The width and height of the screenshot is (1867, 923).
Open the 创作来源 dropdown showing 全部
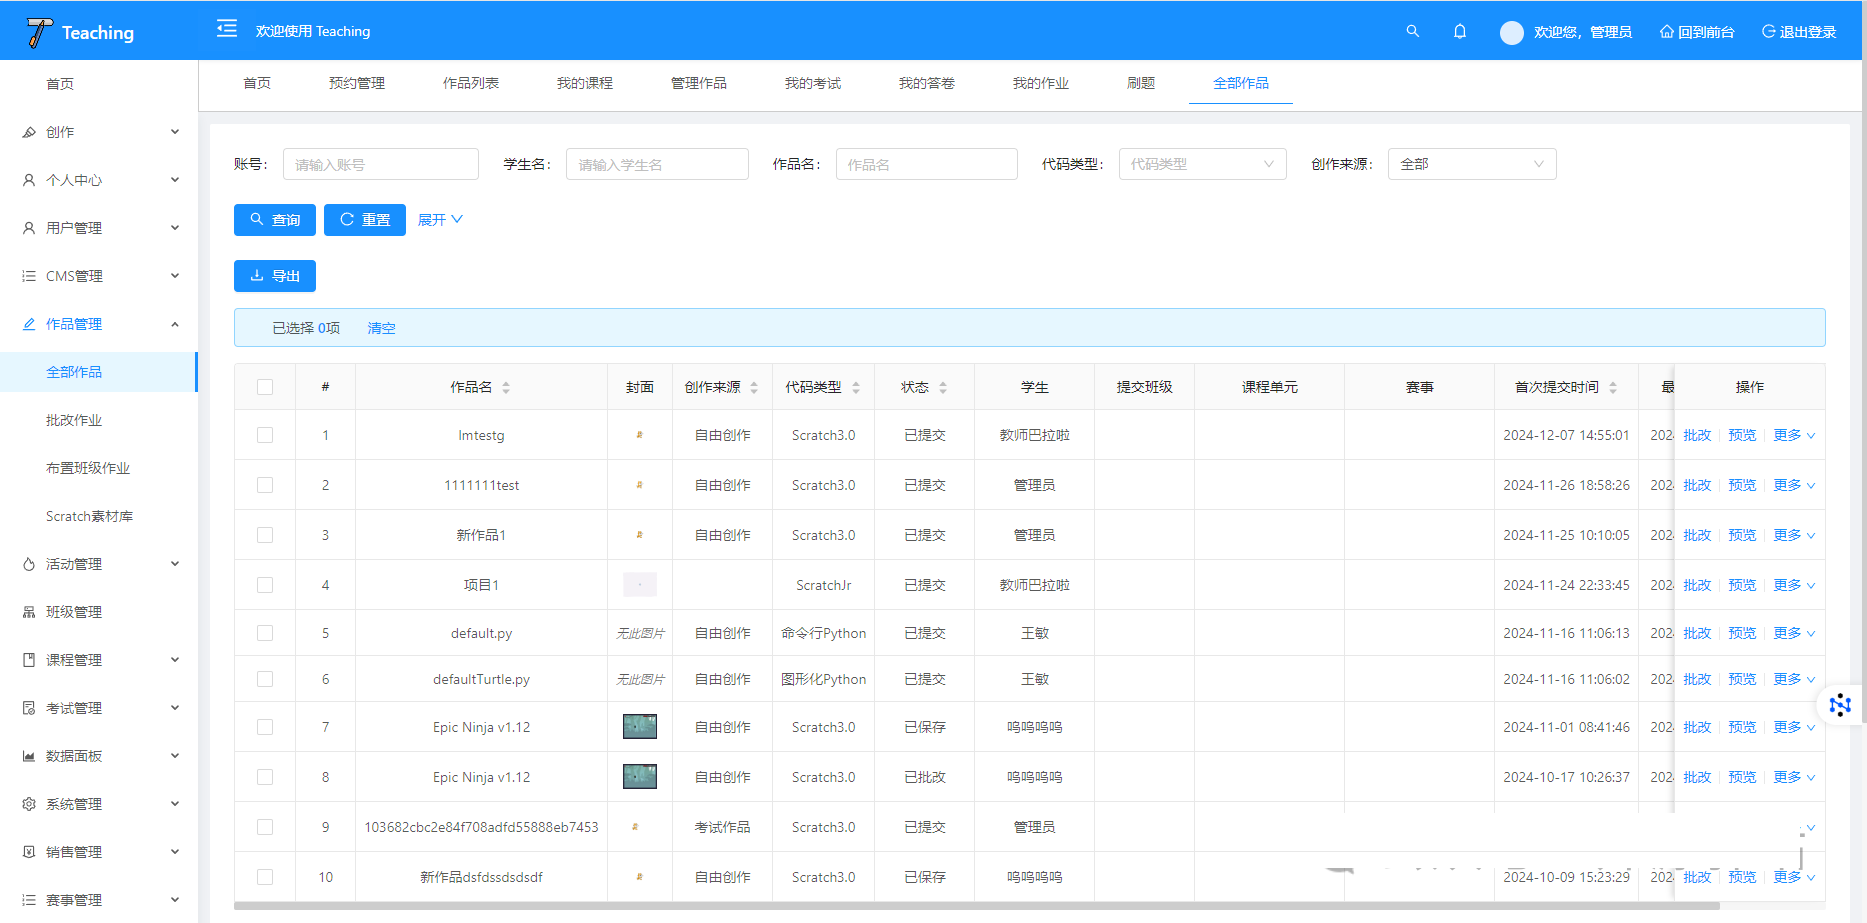point(1471,164)
